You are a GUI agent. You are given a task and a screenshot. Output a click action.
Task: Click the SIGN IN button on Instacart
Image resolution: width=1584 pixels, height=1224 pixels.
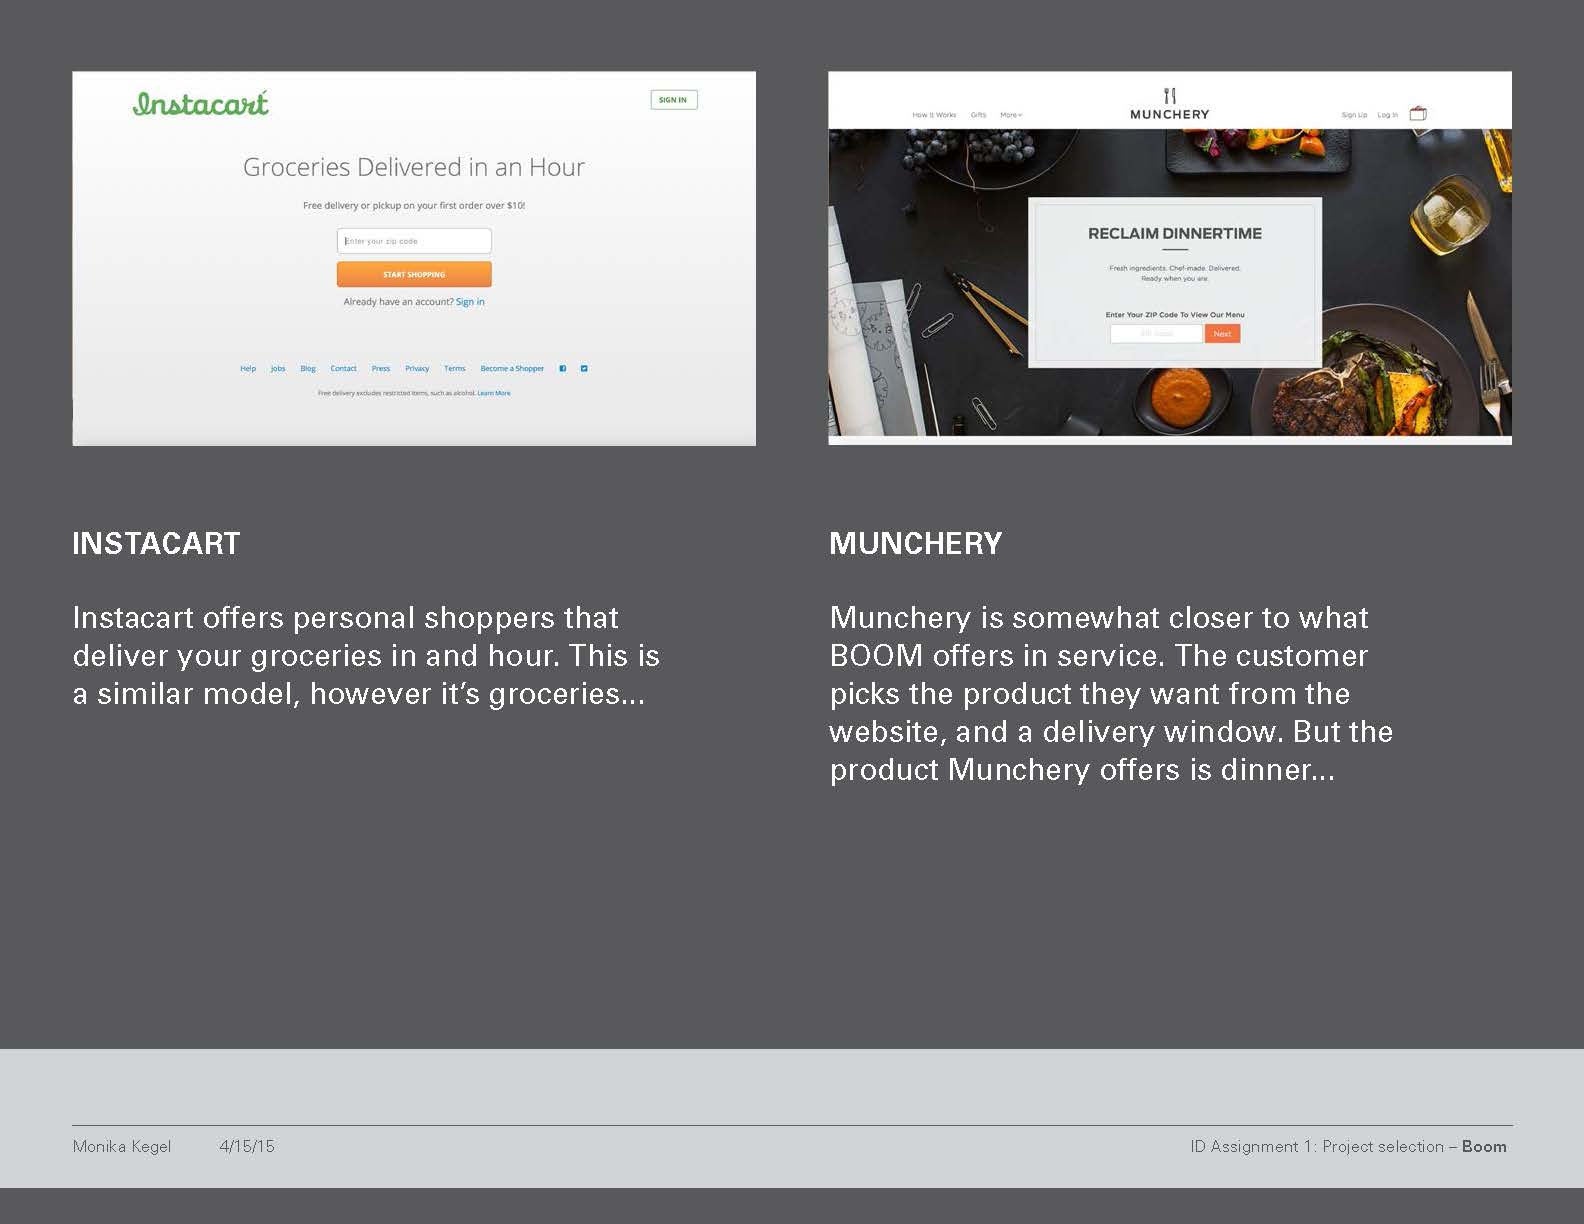click(673, 100)
